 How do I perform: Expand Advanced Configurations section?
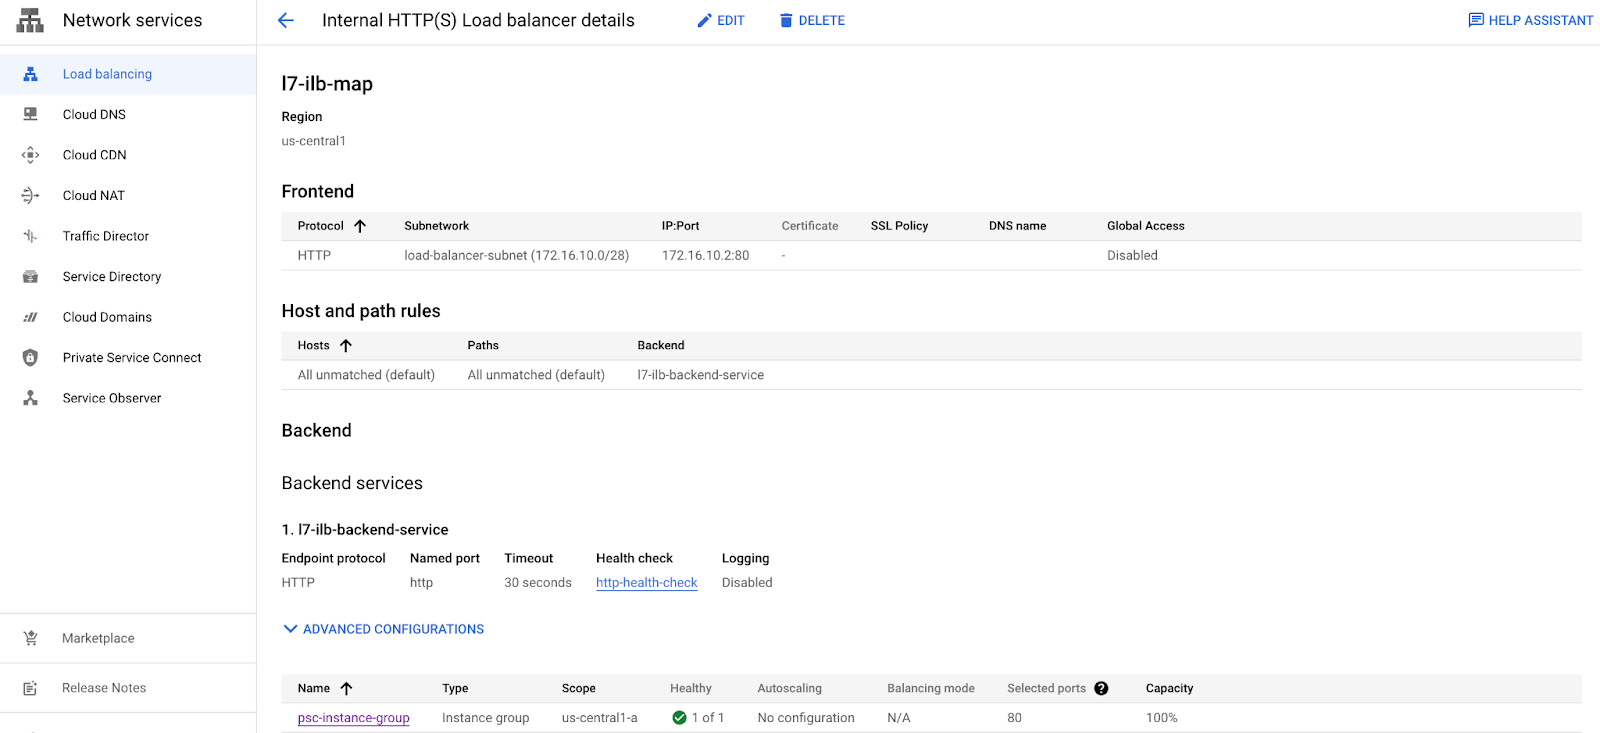point(383,629)
